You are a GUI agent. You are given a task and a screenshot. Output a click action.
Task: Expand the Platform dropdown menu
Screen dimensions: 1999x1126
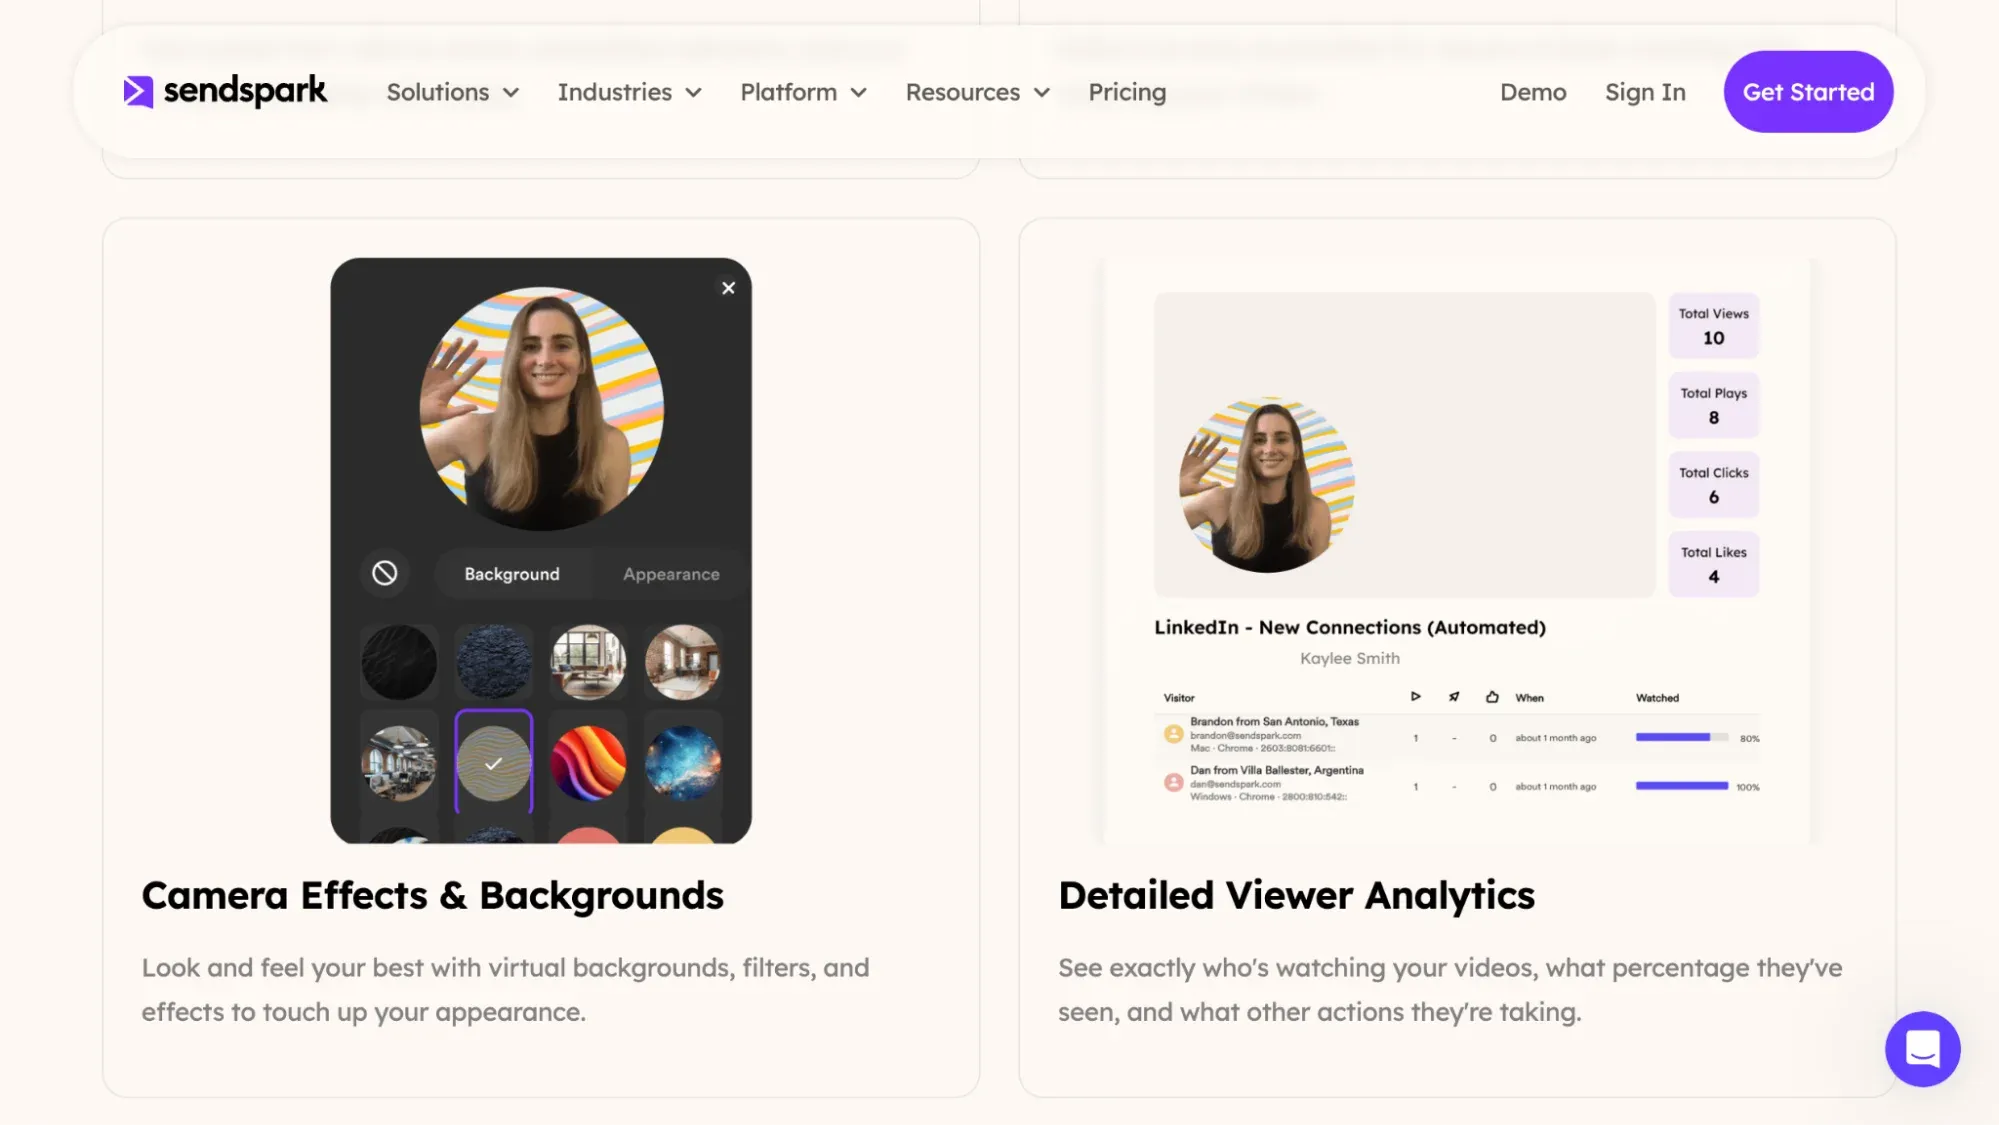(803, 91)
